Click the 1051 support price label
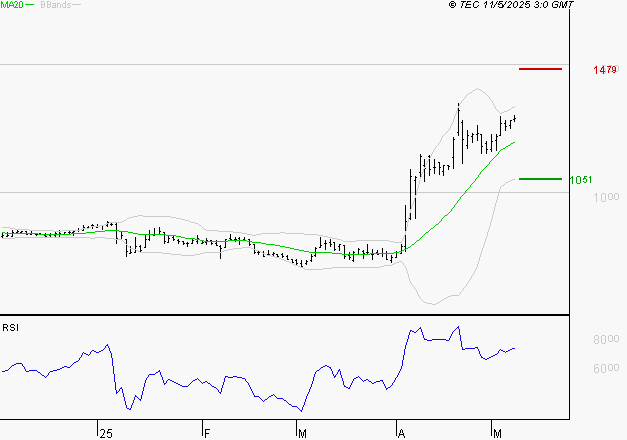Viewport: 627px width, 440px height. 581,180
